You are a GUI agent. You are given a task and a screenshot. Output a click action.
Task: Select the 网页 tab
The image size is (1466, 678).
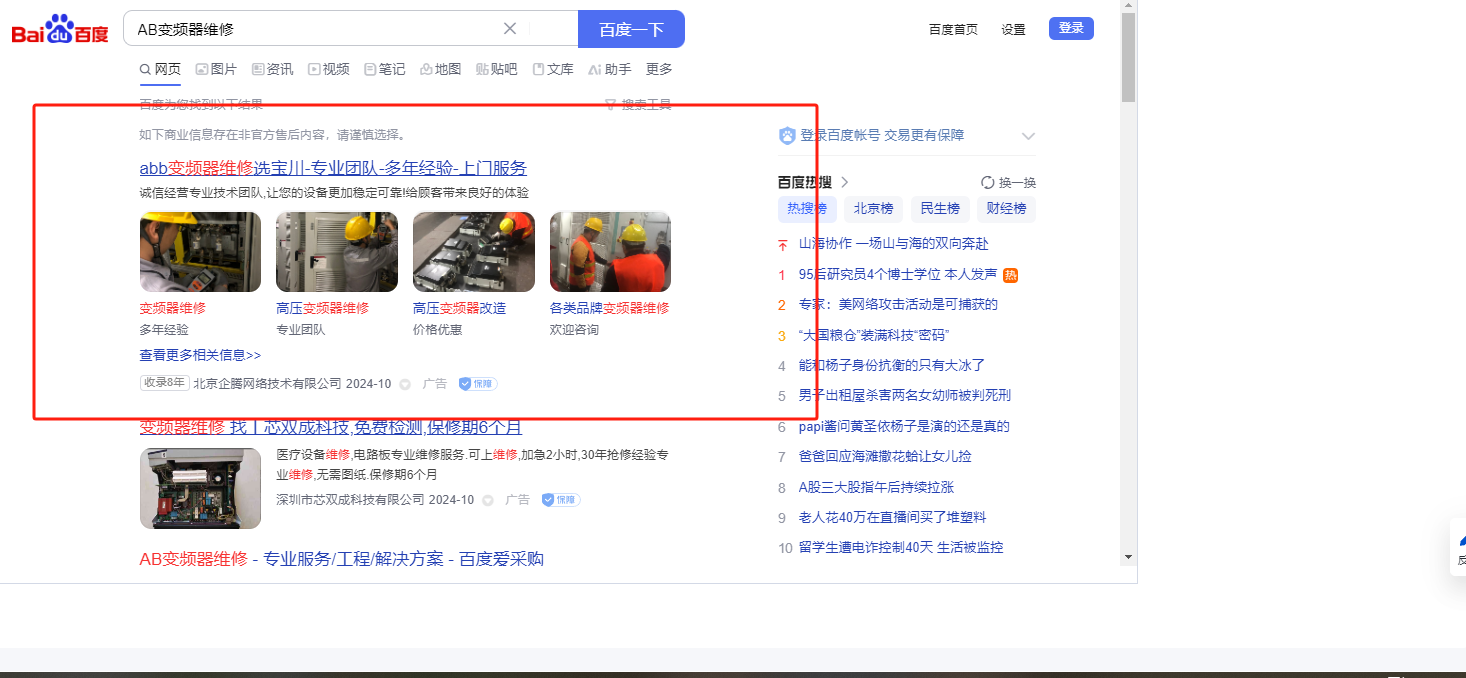coord(160,69)
